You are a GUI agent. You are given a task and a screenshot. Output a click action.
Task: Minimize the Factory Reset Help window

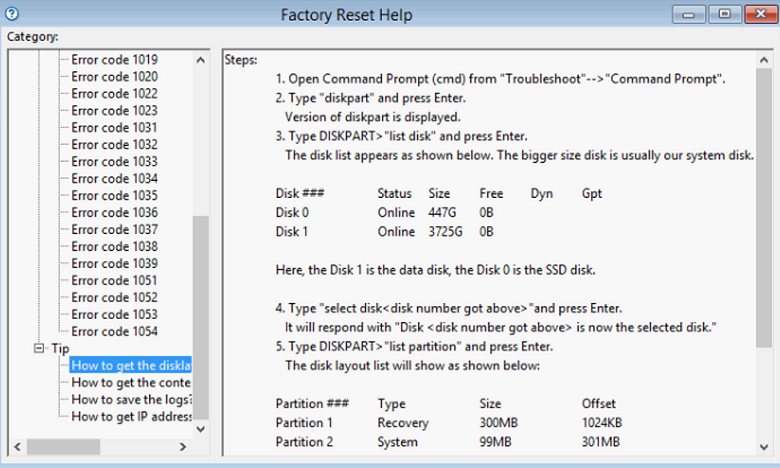688,14
